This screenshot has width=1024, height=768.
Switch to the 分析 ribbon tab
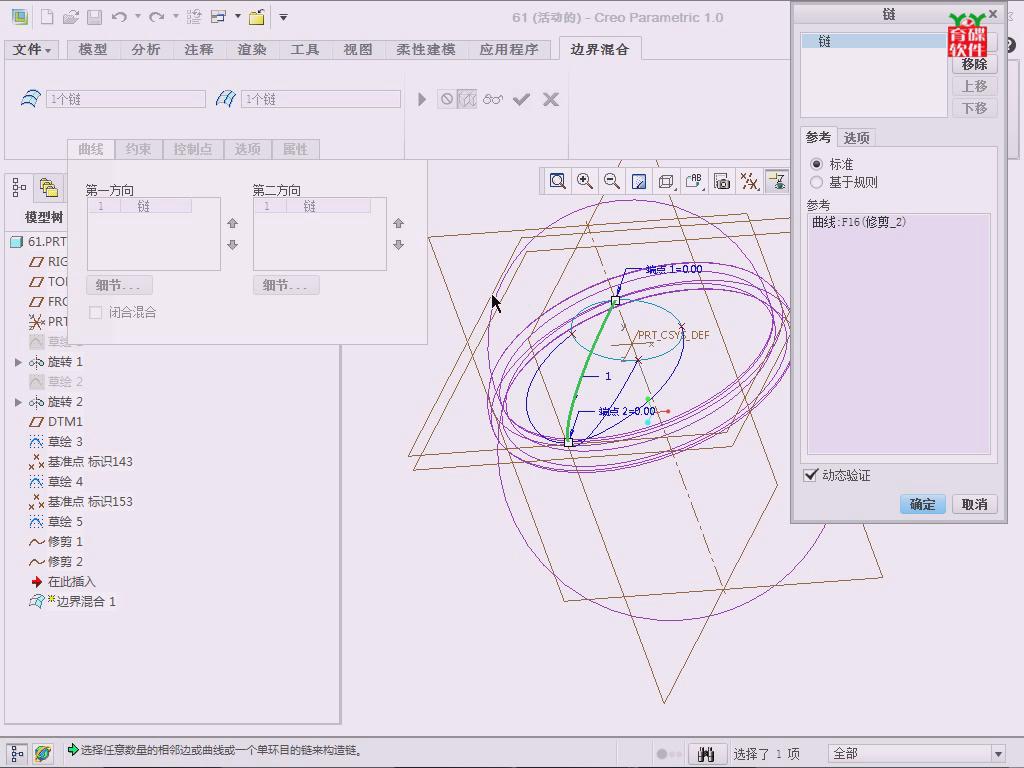point(146,49)
